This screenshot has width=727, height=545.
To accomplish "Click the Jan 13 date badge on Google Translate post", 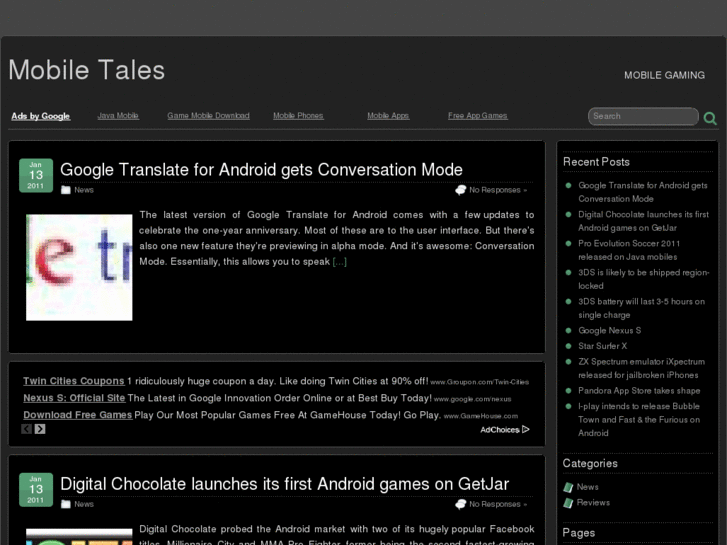I will tap(36, 175).
